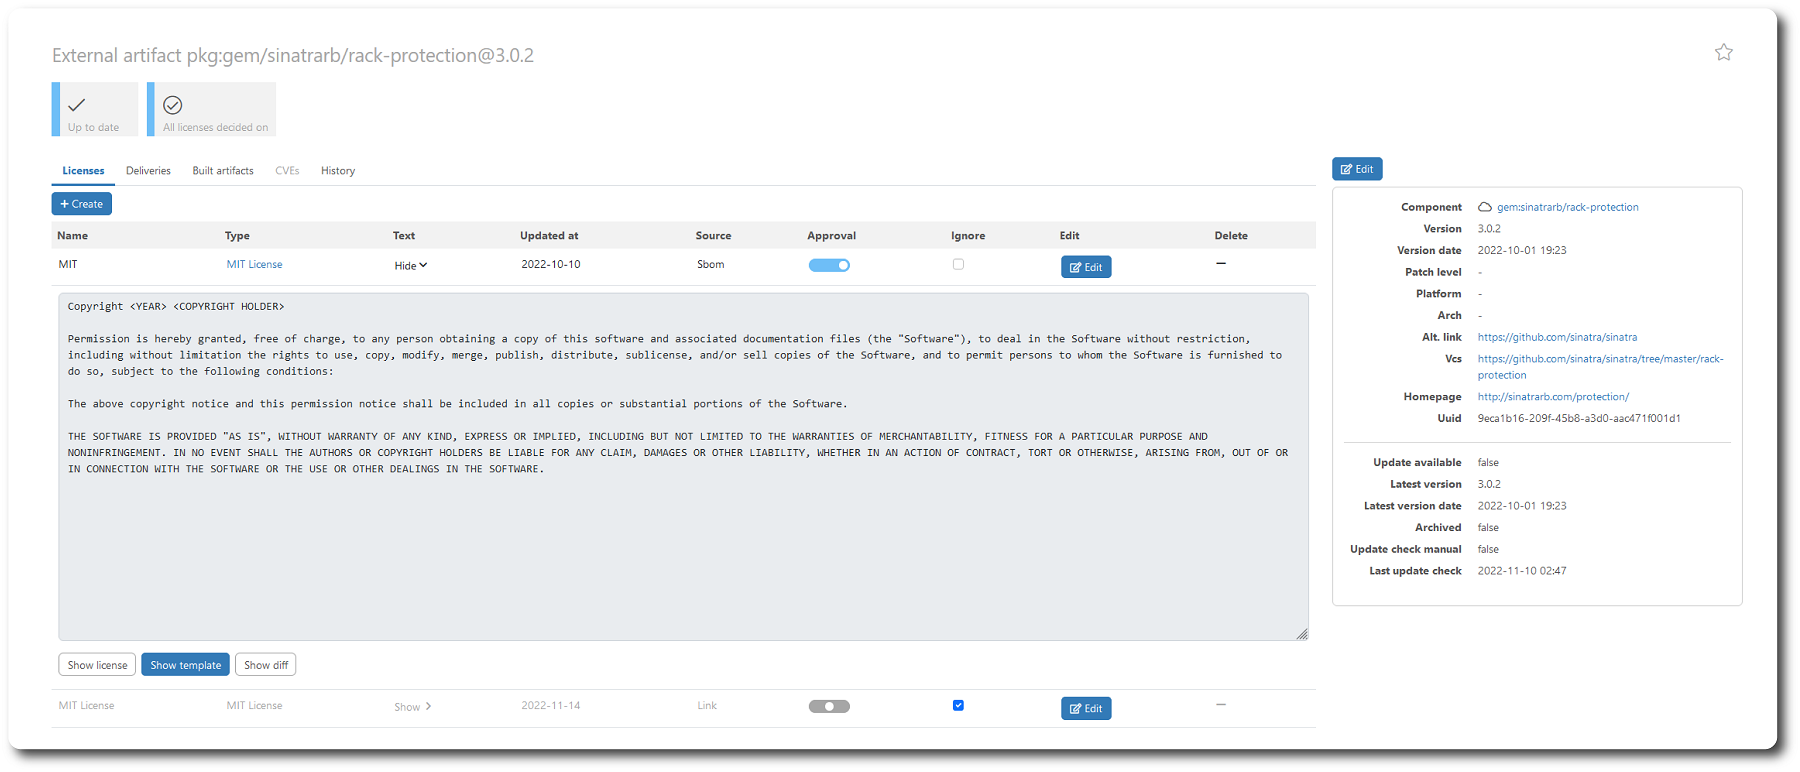This screenshot has width=1800, height=772.
Task: Uncheck Ignore box for MIT License row
Action: [x=958, y=705]
